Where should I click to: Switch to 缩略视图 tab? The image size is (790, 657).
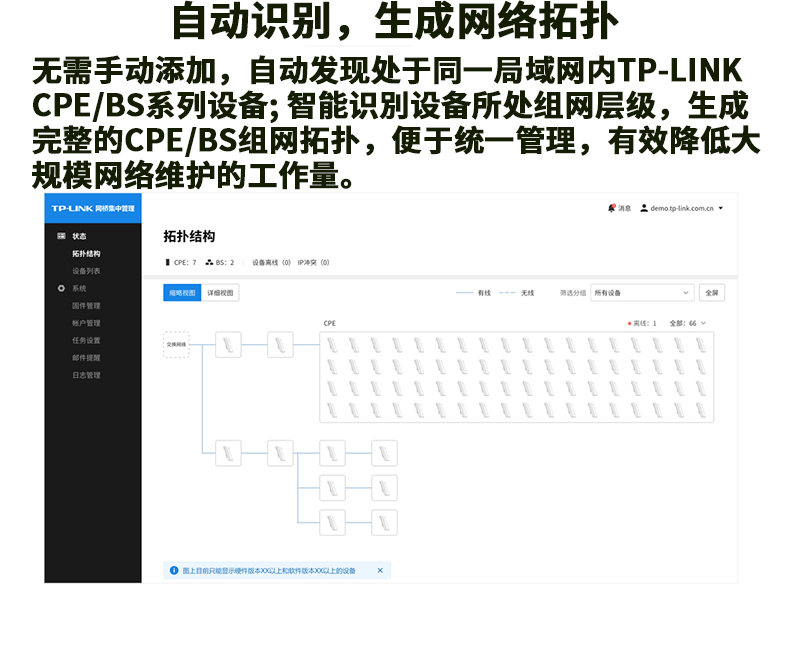click(x=182, y=293)
